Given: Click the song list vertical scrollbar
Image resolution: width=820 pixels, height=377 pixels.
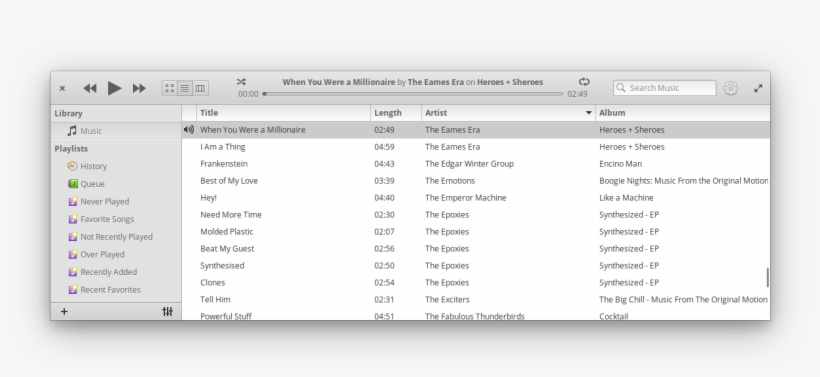Looking at the screenshot, I should (x=768, y=278).
